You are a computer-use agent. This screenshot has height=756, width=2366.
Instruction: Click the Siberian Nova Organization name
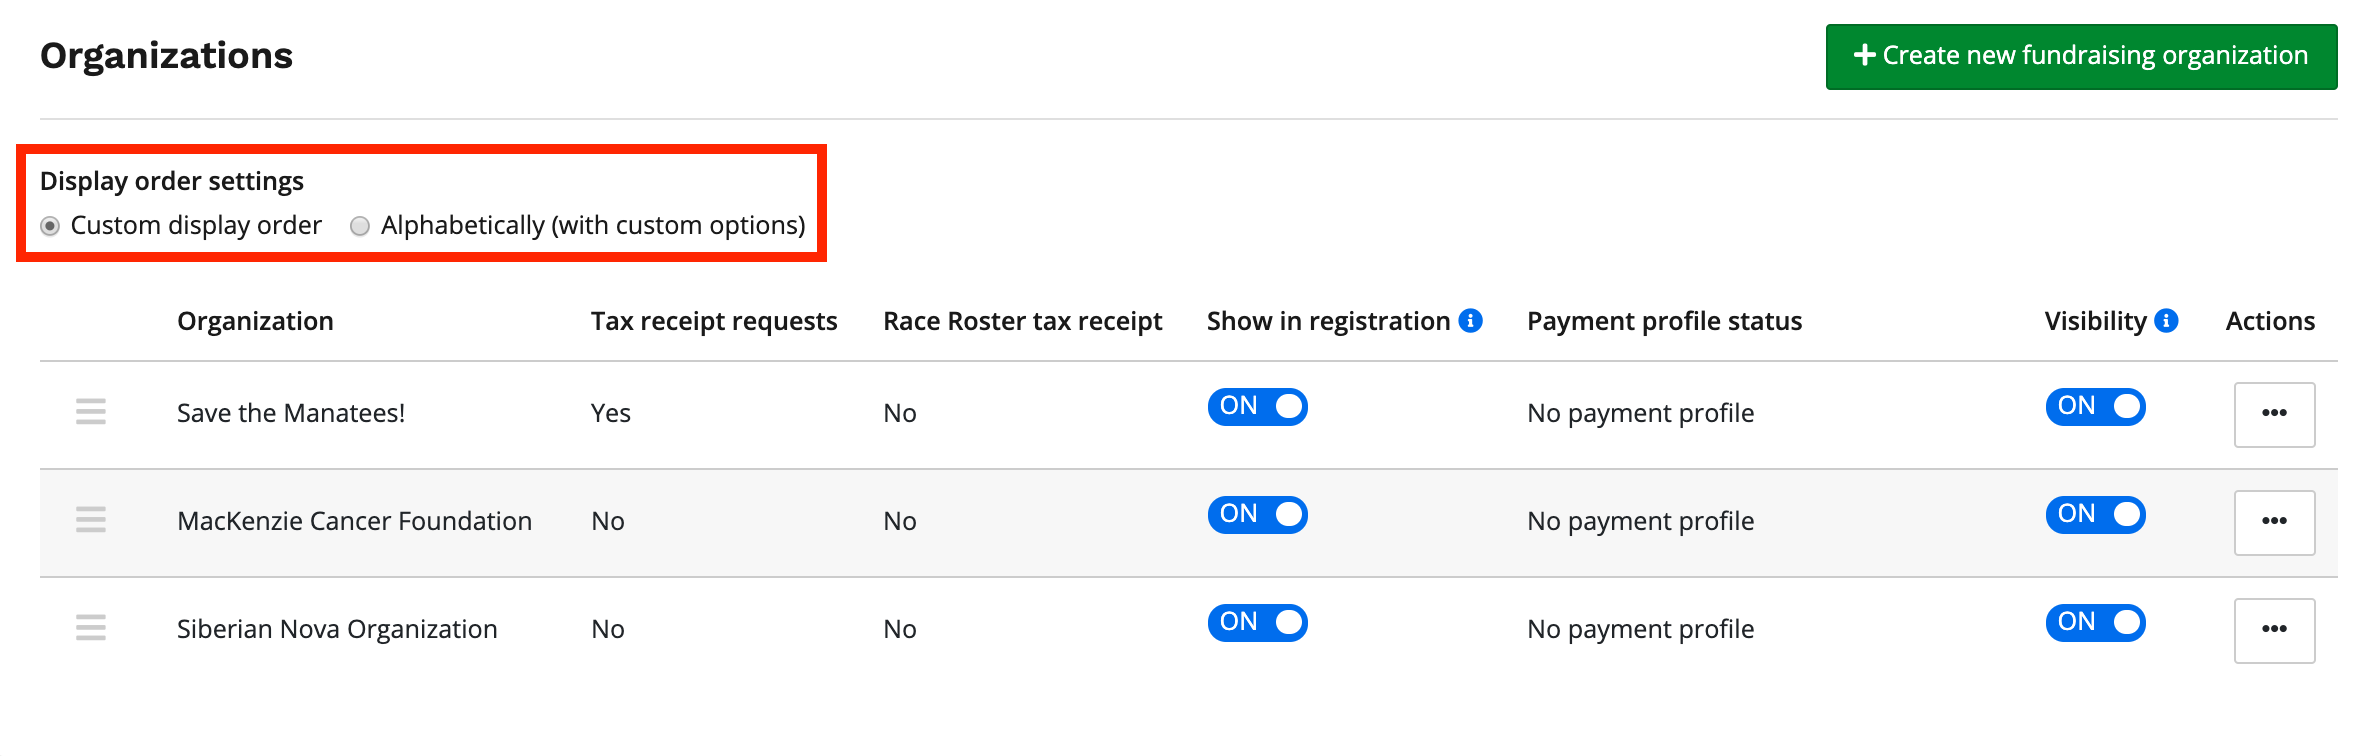[337, 629]
